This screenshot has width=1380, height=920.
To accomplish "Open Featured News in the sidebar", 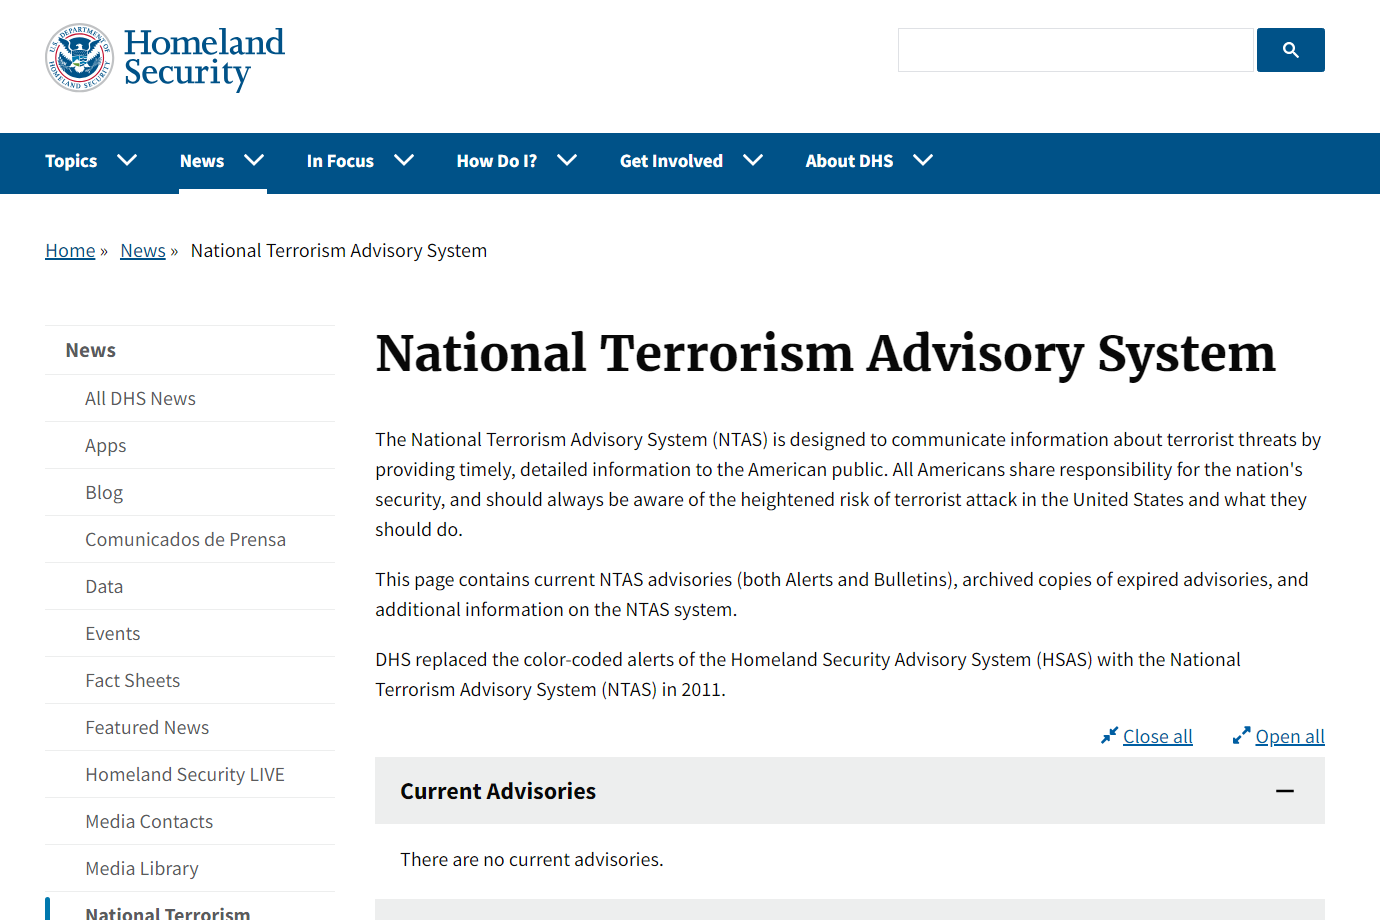I will point(190,727).
